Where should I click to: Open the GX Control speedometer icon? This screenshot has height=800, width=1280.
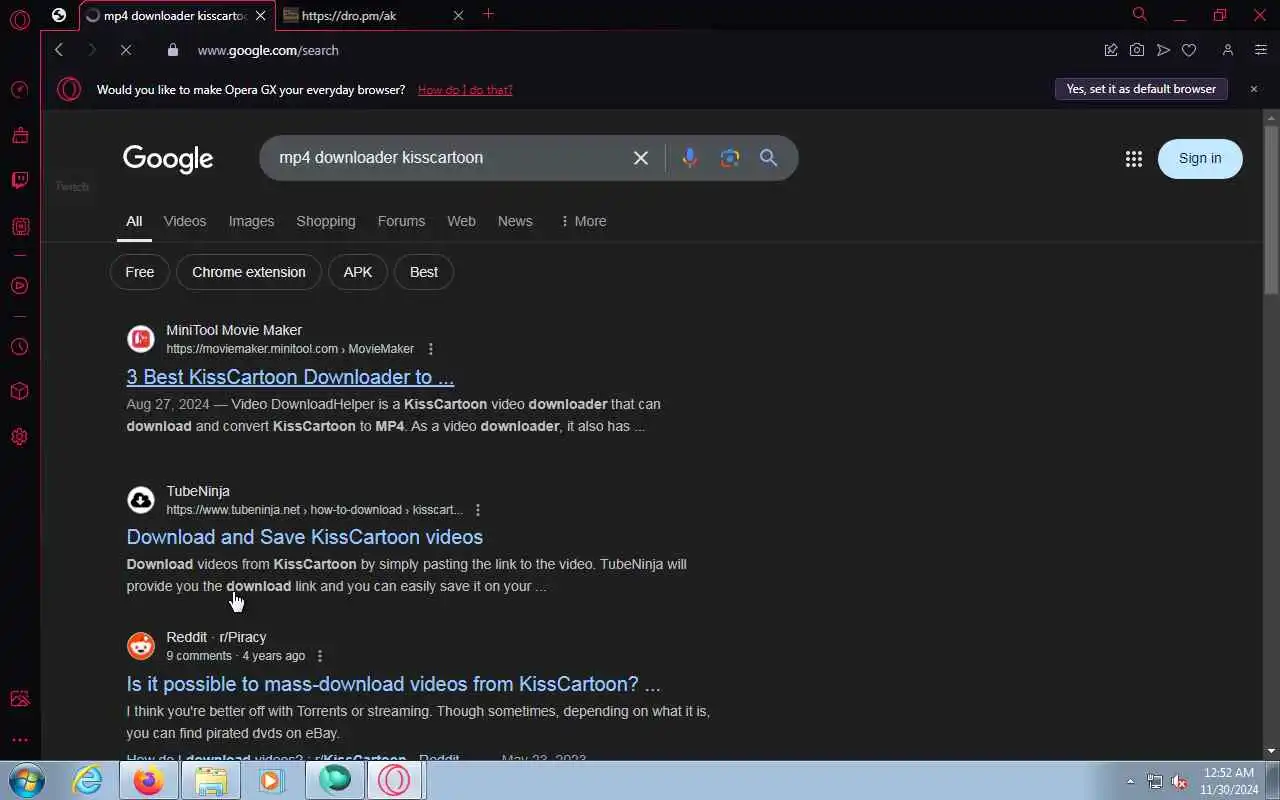point(19,90)
